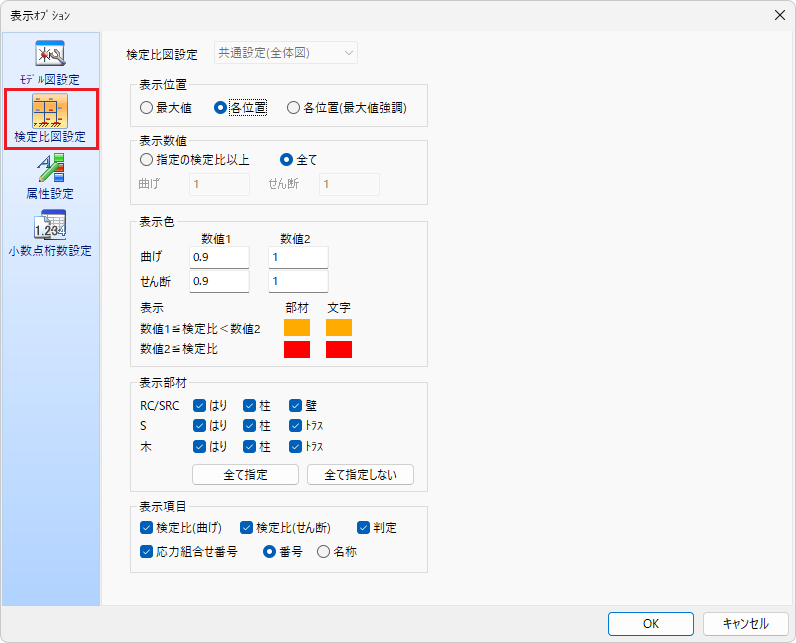Click the 全て指定しない button

[x=360, y=475]
